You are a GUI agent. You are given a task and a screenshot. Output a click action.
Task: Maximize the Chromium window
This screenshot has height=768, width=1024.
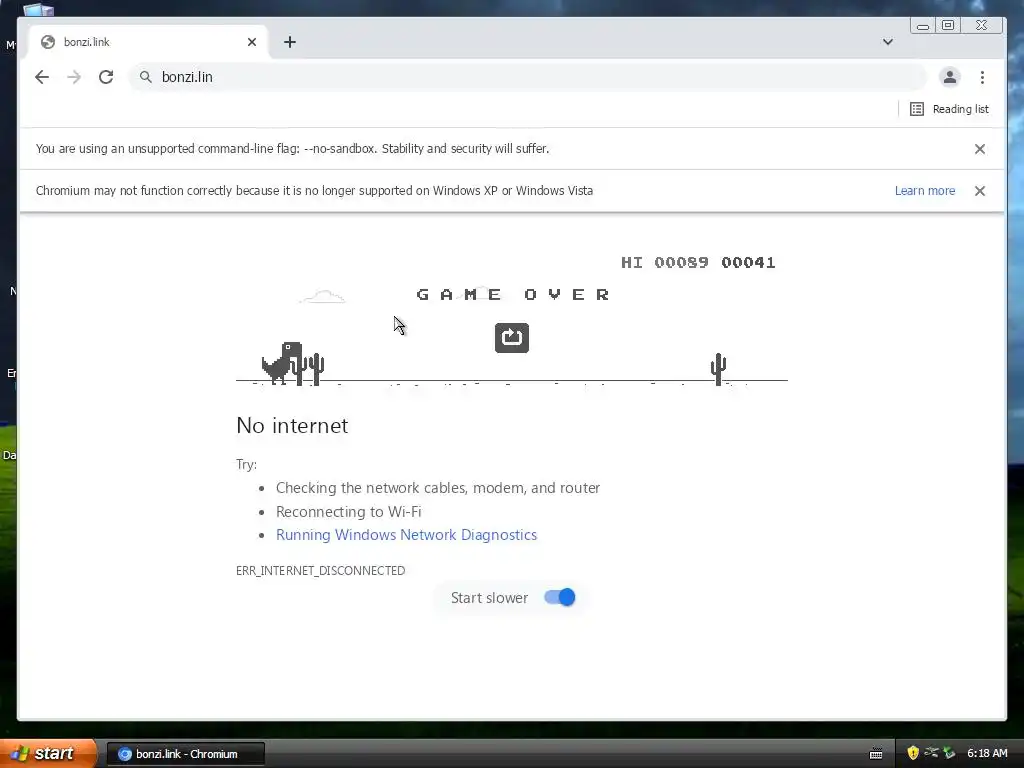pyautogui.click(x=948, y=25)
